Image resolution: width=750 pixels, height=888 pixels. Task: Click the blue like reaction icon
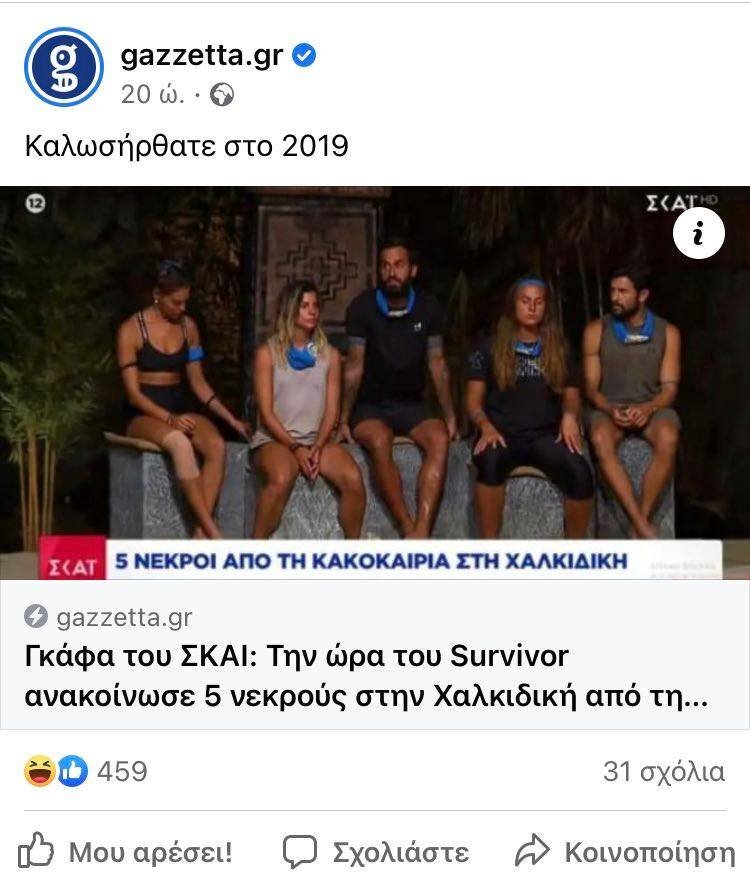click(73, 771)
